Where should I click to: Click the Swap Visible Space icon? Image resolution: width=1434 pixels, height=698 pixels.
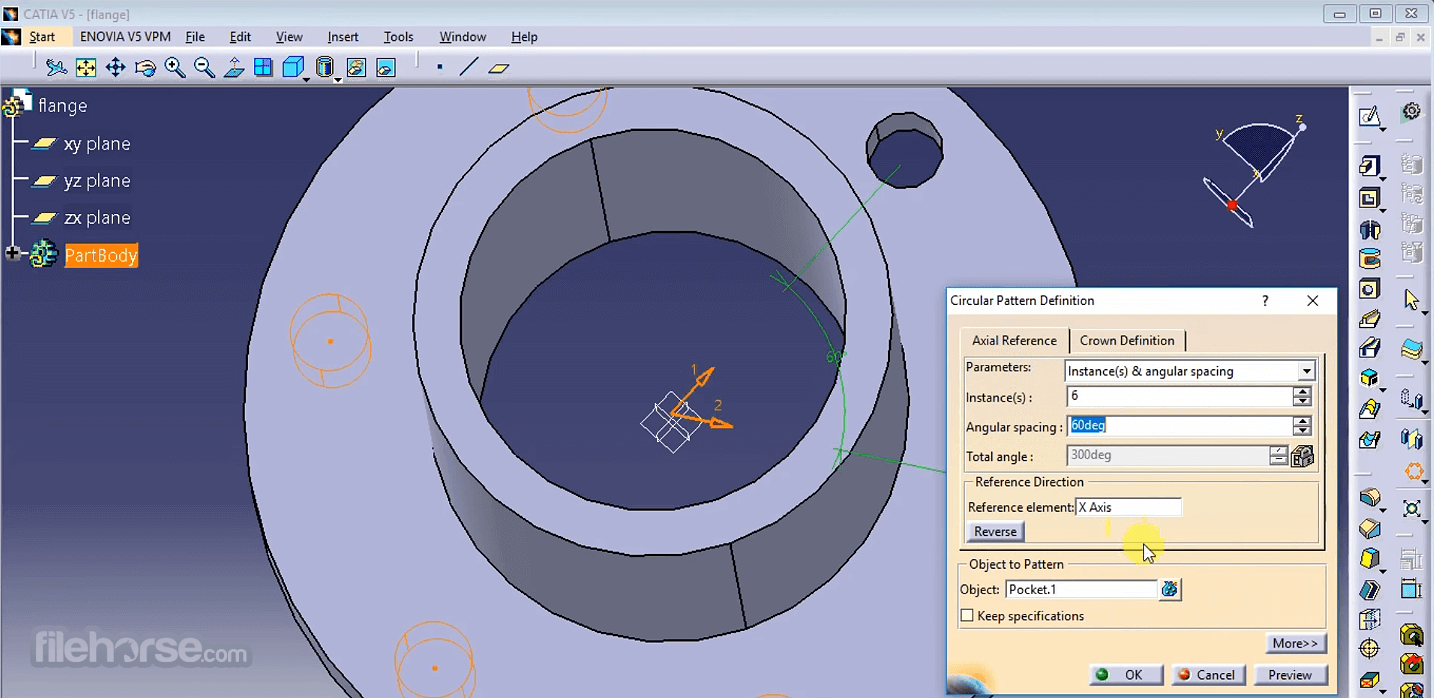(386, 67)
